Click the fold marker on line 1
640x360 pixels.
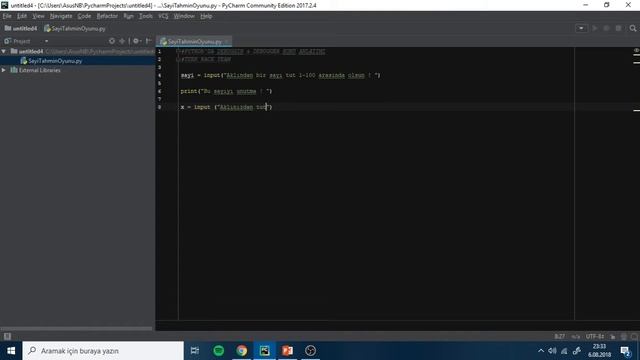[x=178, y=51]
